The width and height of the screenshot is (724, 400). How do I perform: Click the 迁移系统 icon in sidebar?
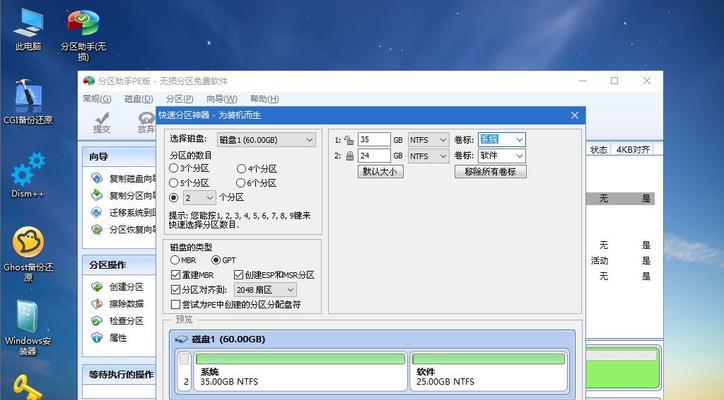coord(97,212)
